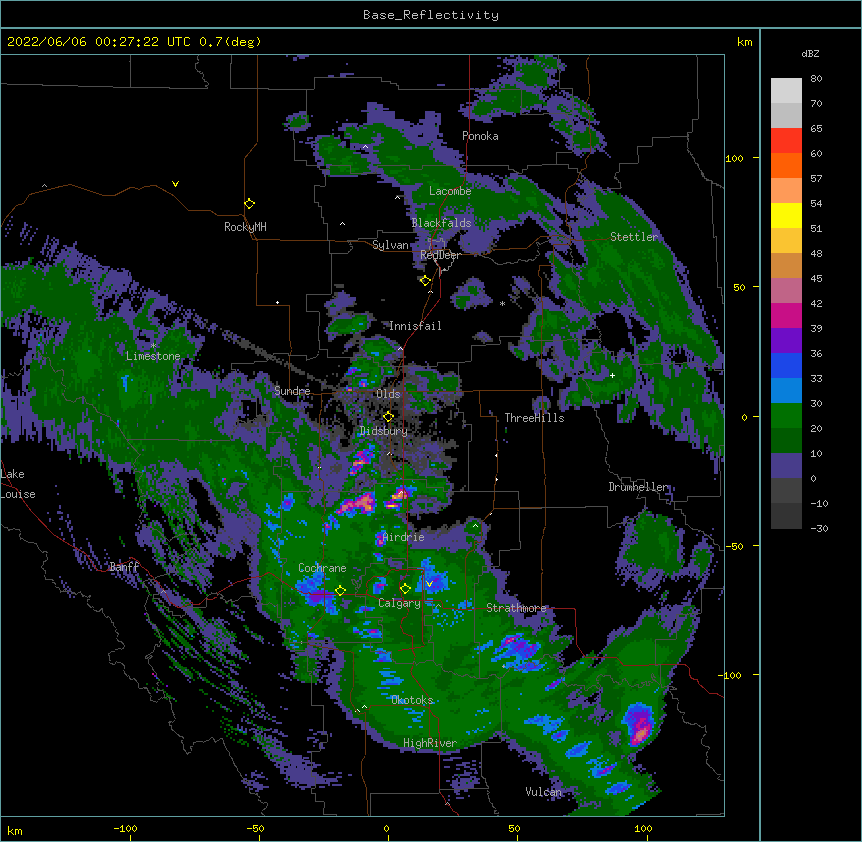Select the white plus marker southeast of Stettler
The width and height of the screenshot is (862, 842).
[x=612, y=375]
